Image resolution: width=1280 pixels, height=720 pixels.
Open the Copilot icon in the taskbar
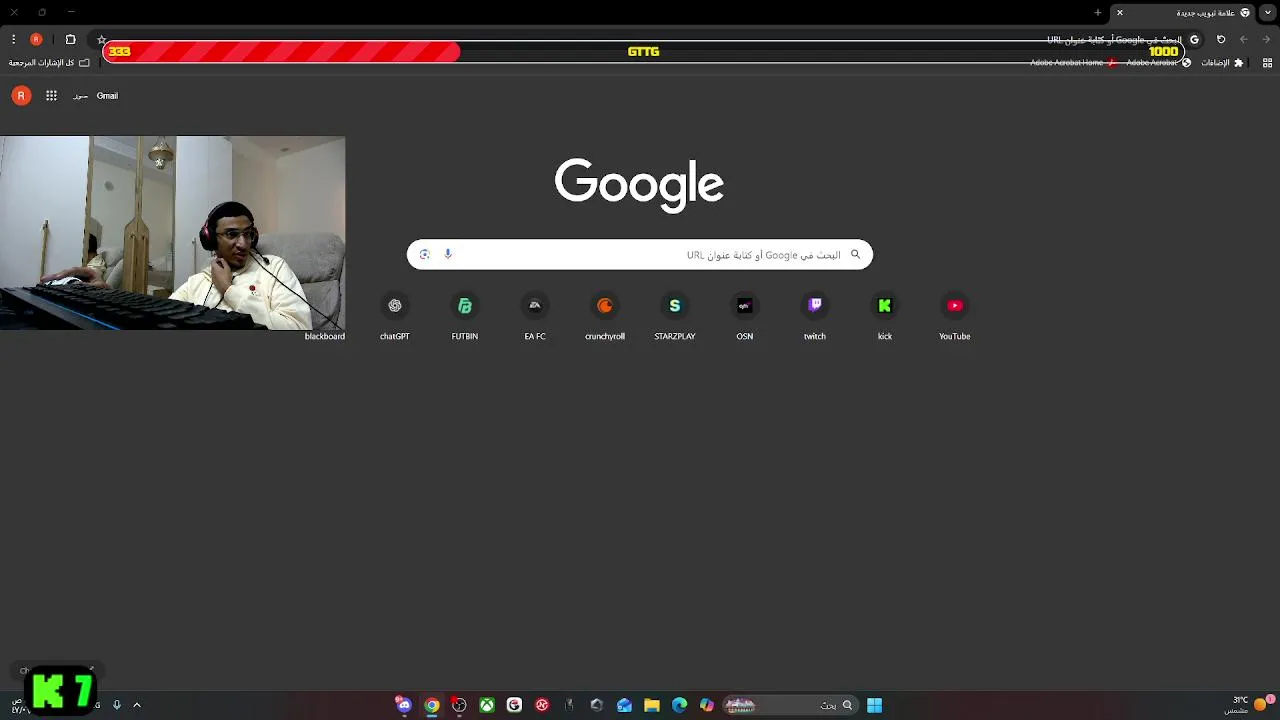click(x=707, y=705)
